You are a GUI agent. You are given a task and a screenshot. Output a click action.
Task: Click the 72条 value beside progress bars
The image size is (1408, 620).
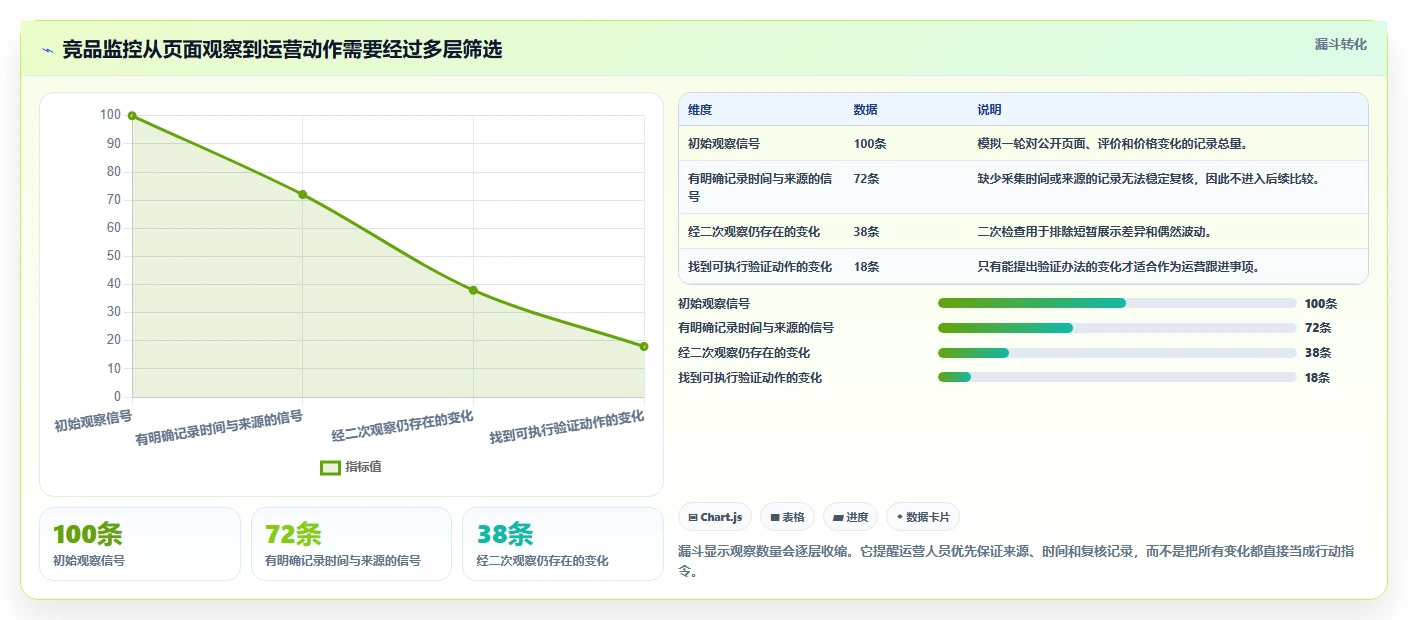coord(1318,328)
